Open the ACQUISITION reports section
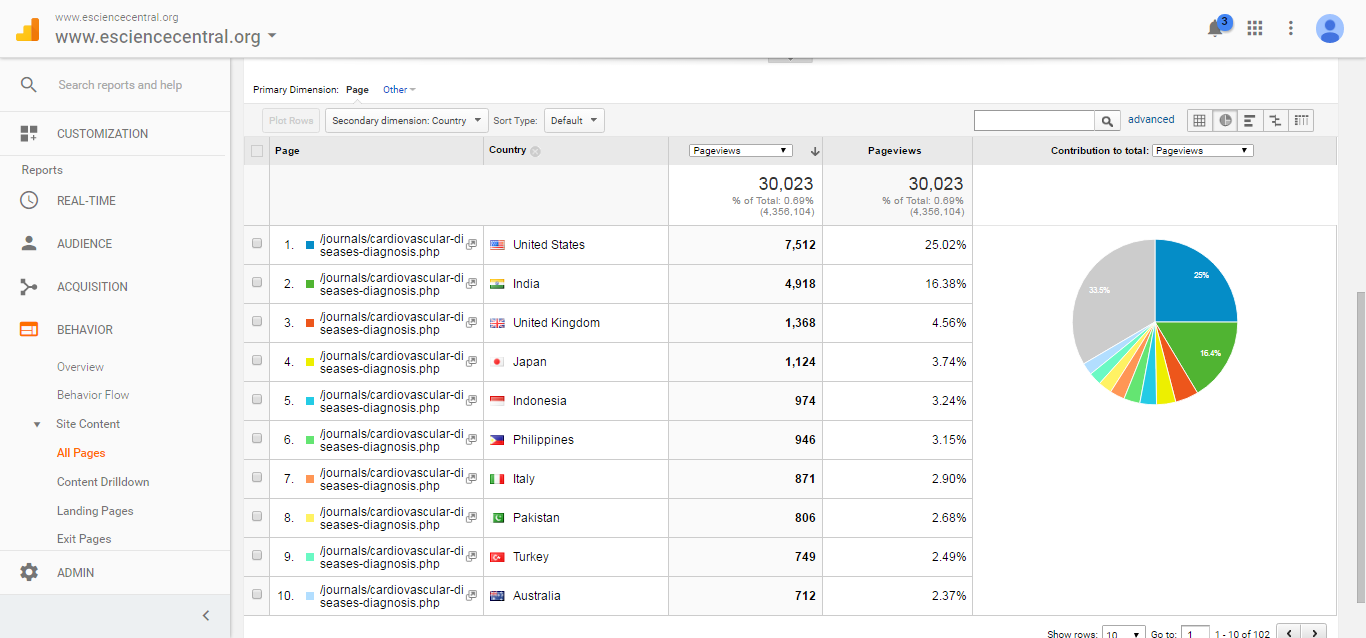This screenshot has width=1366, height=638. (x=92, y=287)
